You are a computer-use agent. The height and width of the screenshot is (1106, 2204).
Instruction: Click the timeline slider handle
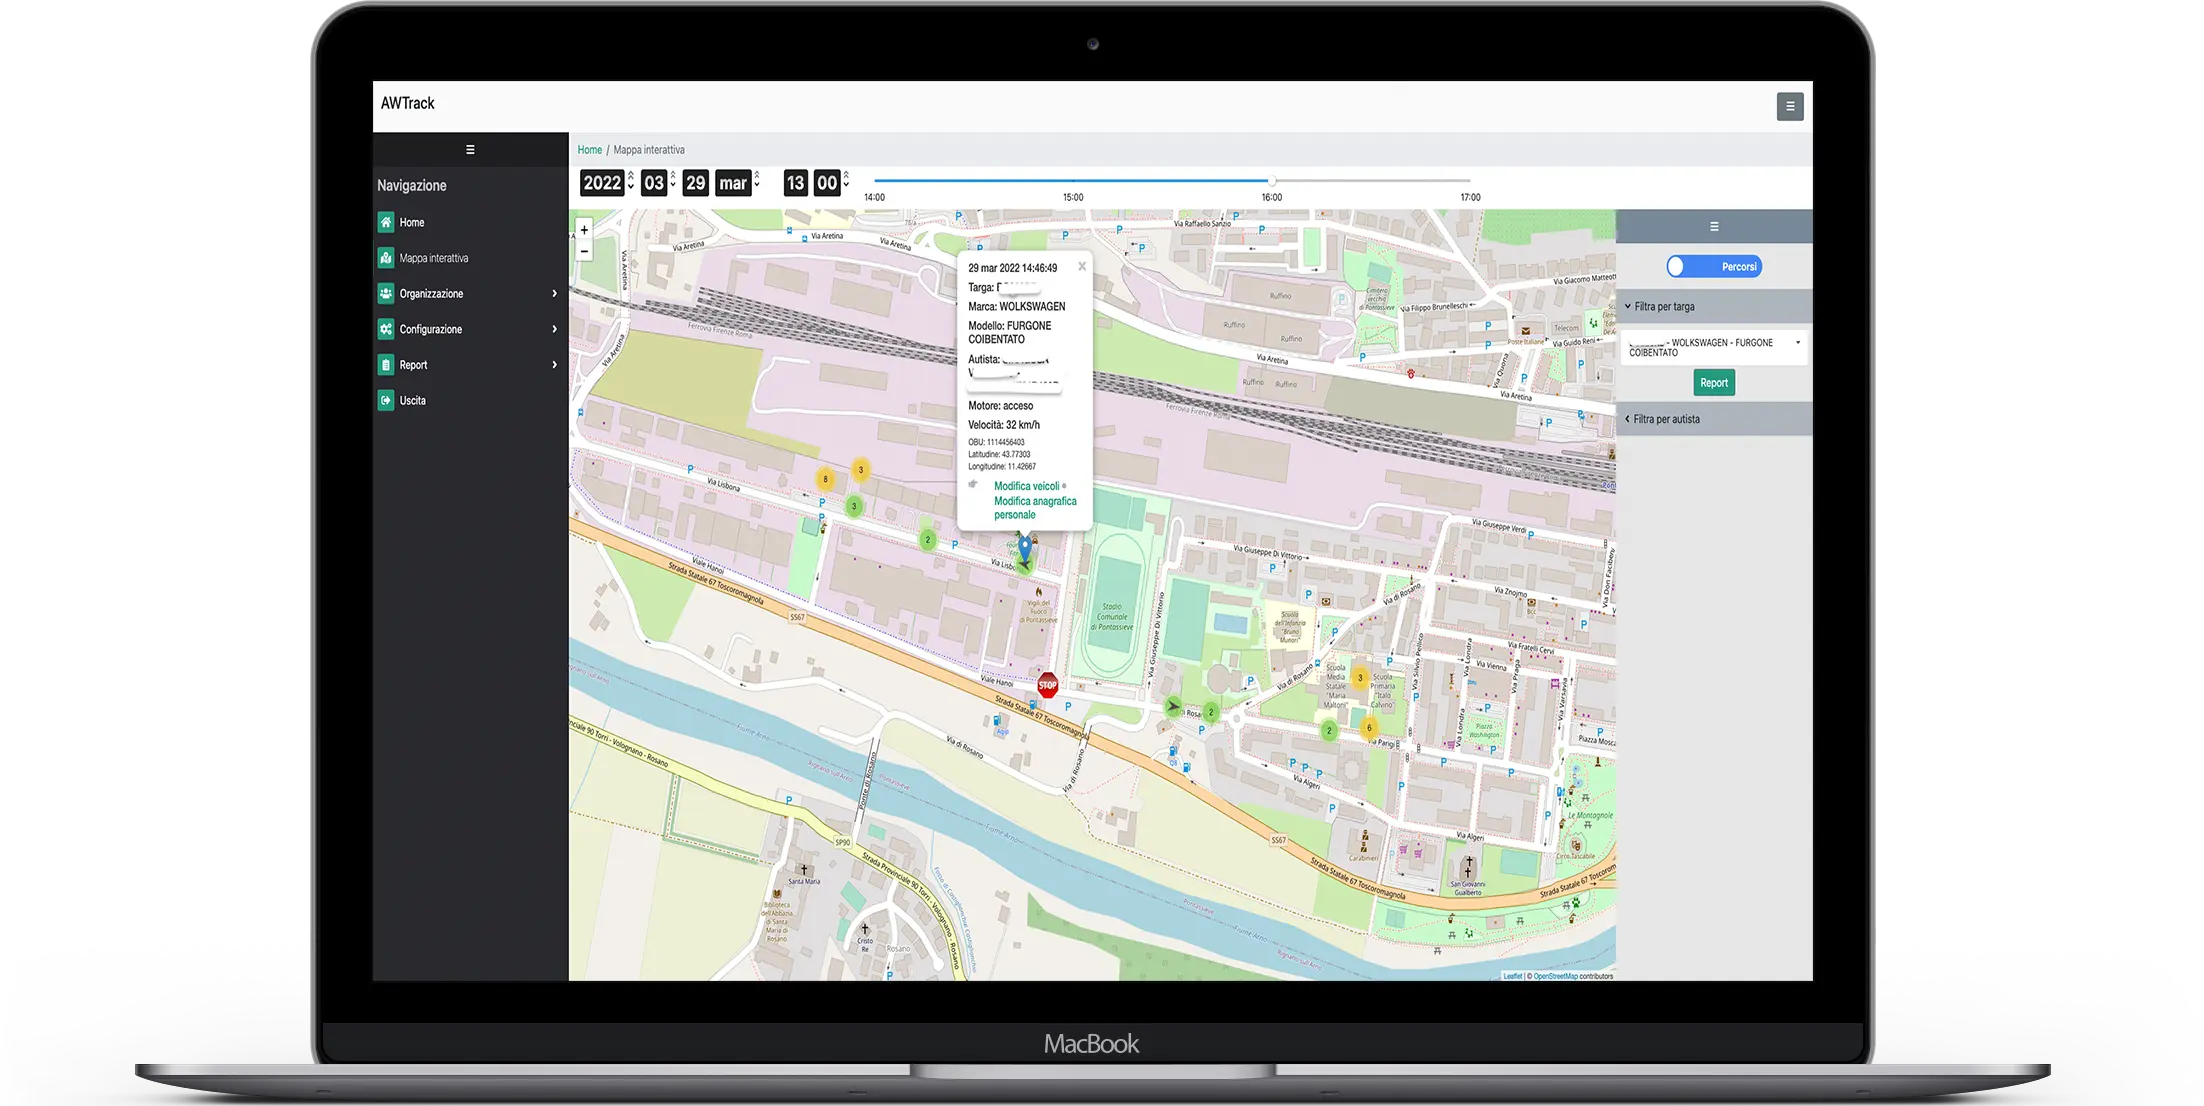[x=1272, y=182]
